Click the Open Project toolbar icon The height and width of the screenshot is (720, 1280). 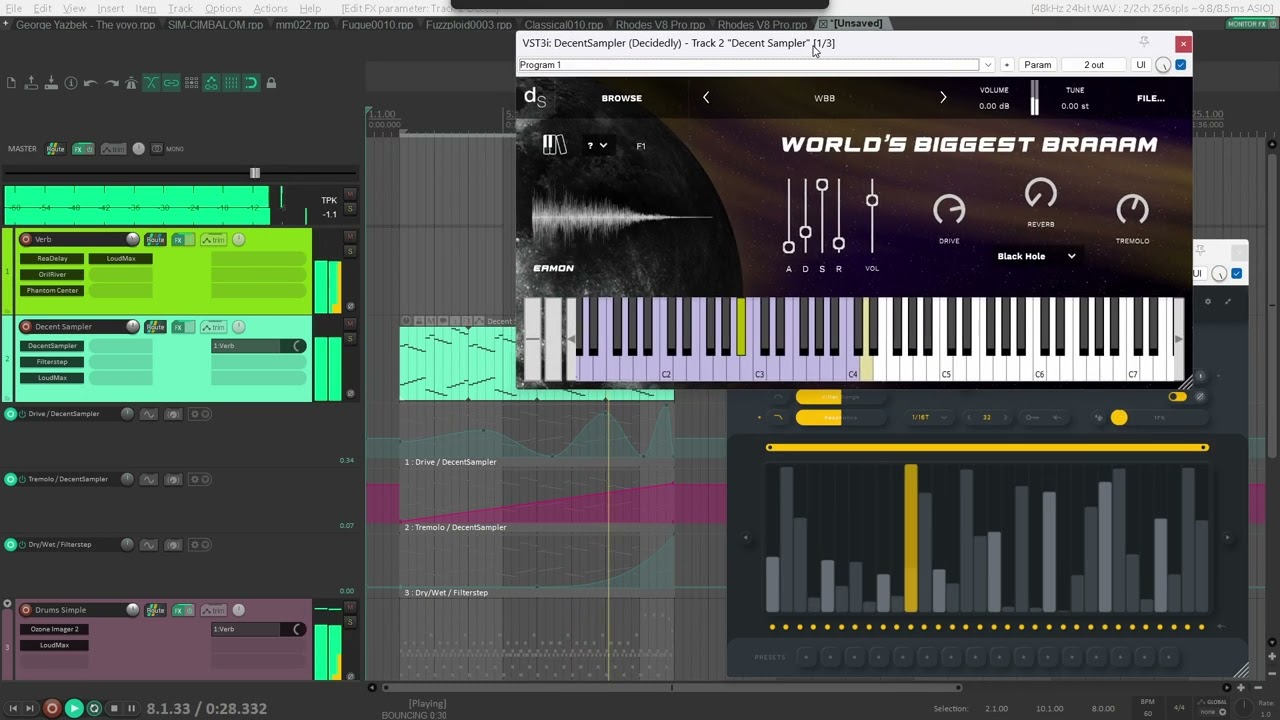point(31,83)
